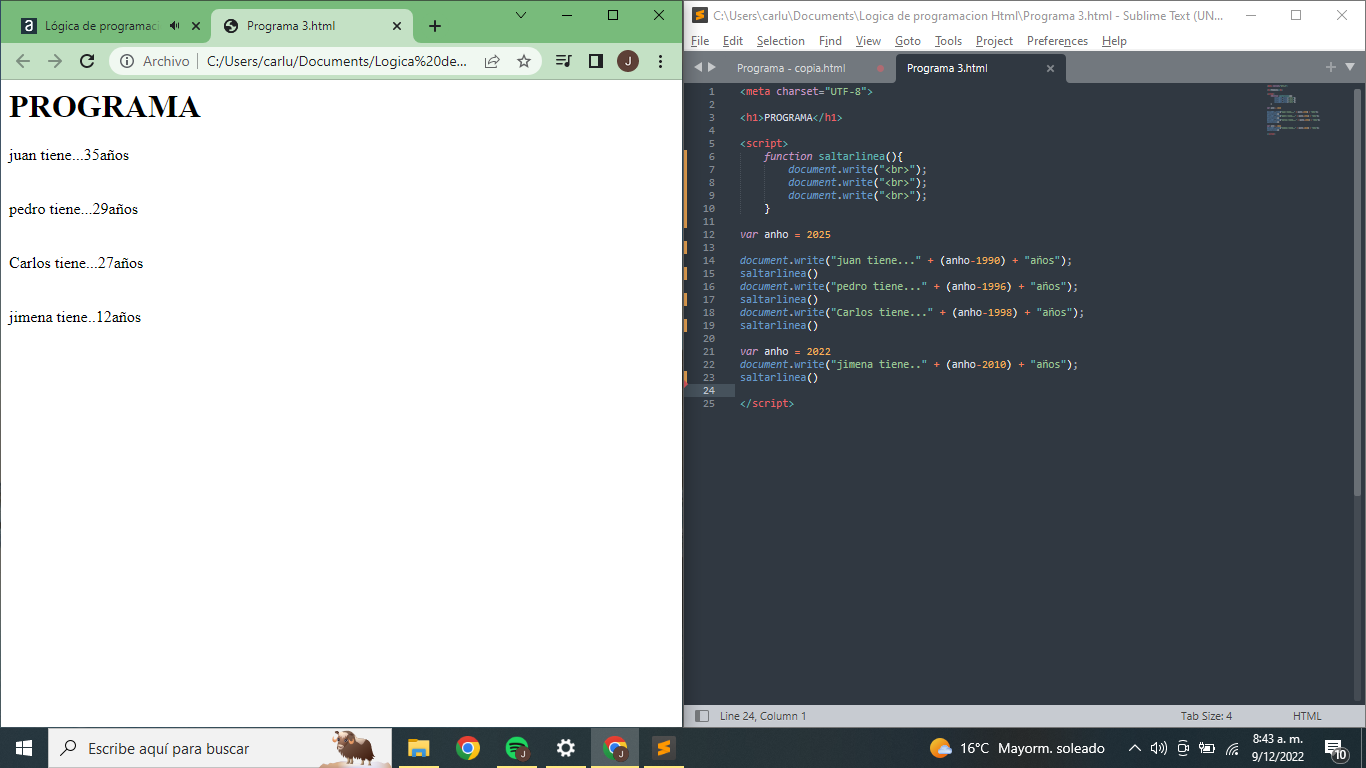Image resolution: width=1366 pixels, height=768 pixels.
Task: Open Settings gear from taskbar
Action: click(x=565, y=748)
